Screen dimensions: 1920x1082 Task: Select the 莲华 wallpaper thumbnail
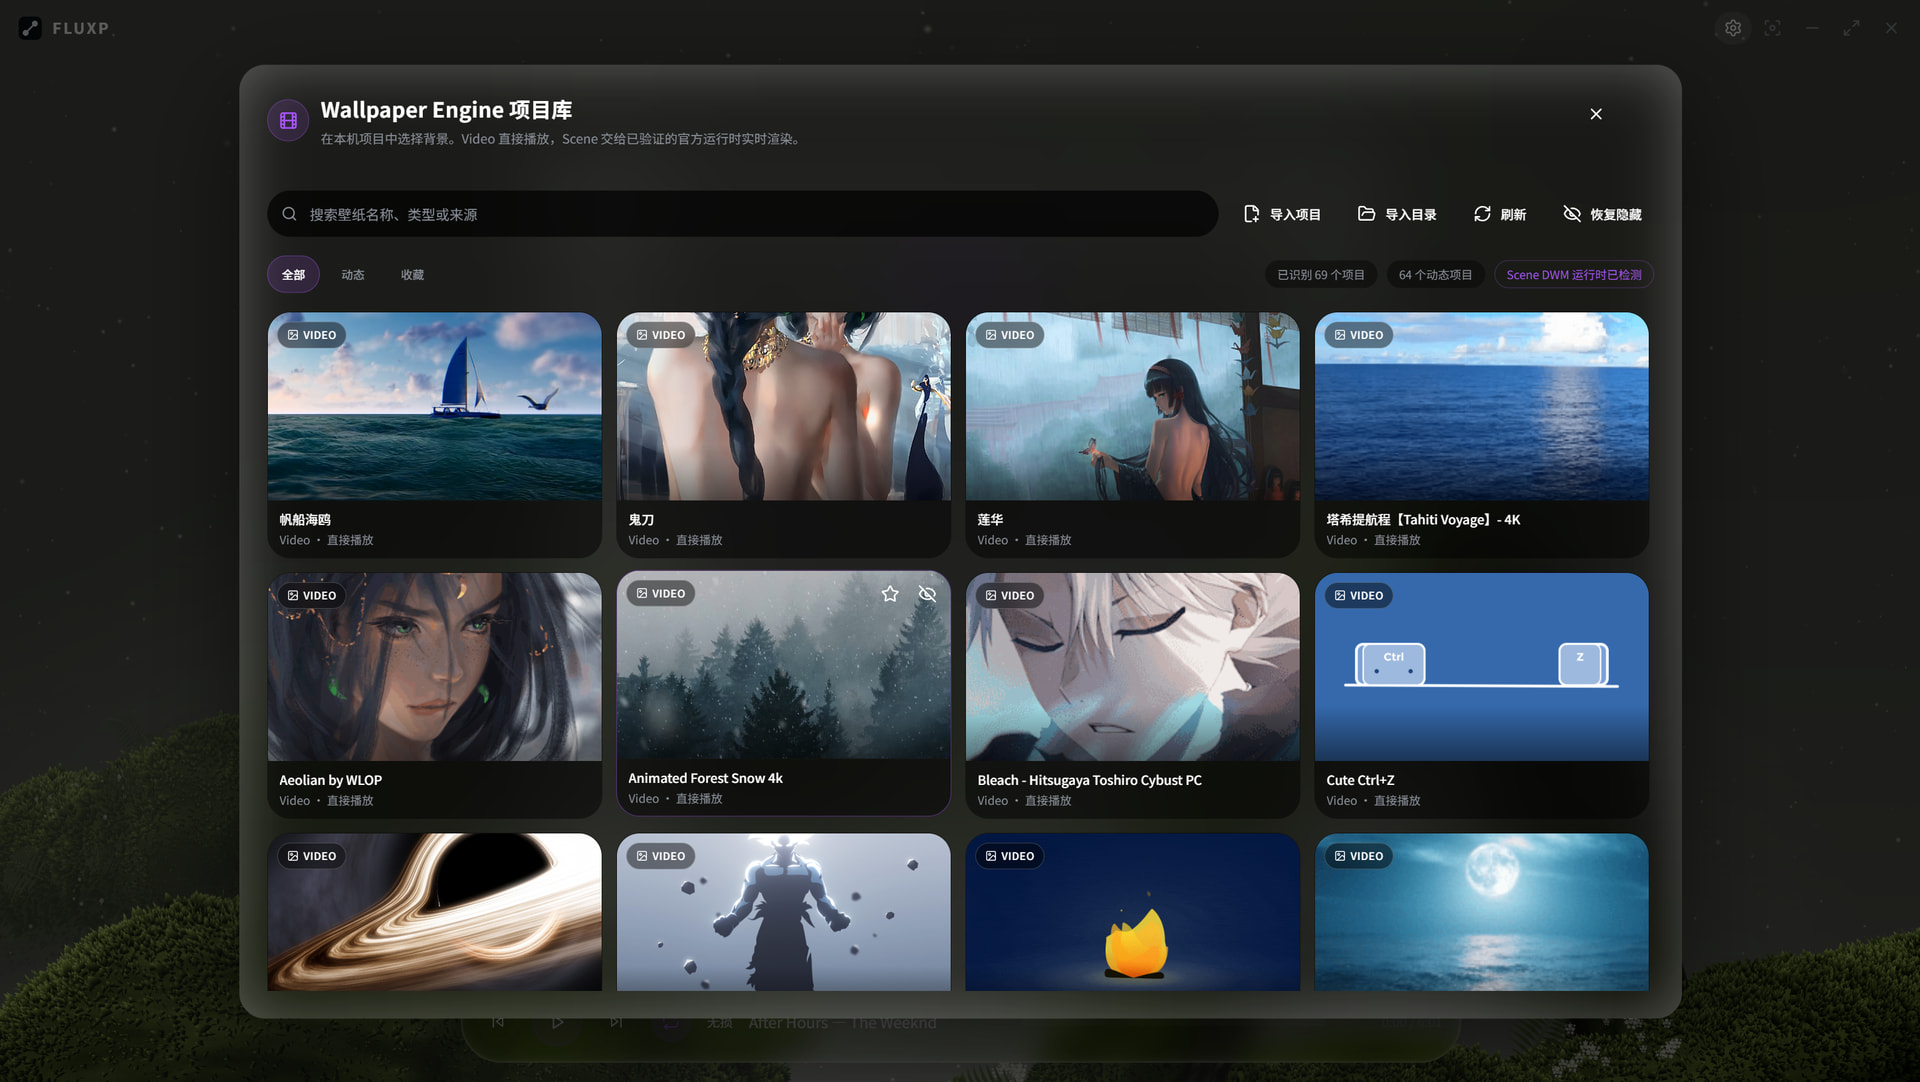point(1133,406)
